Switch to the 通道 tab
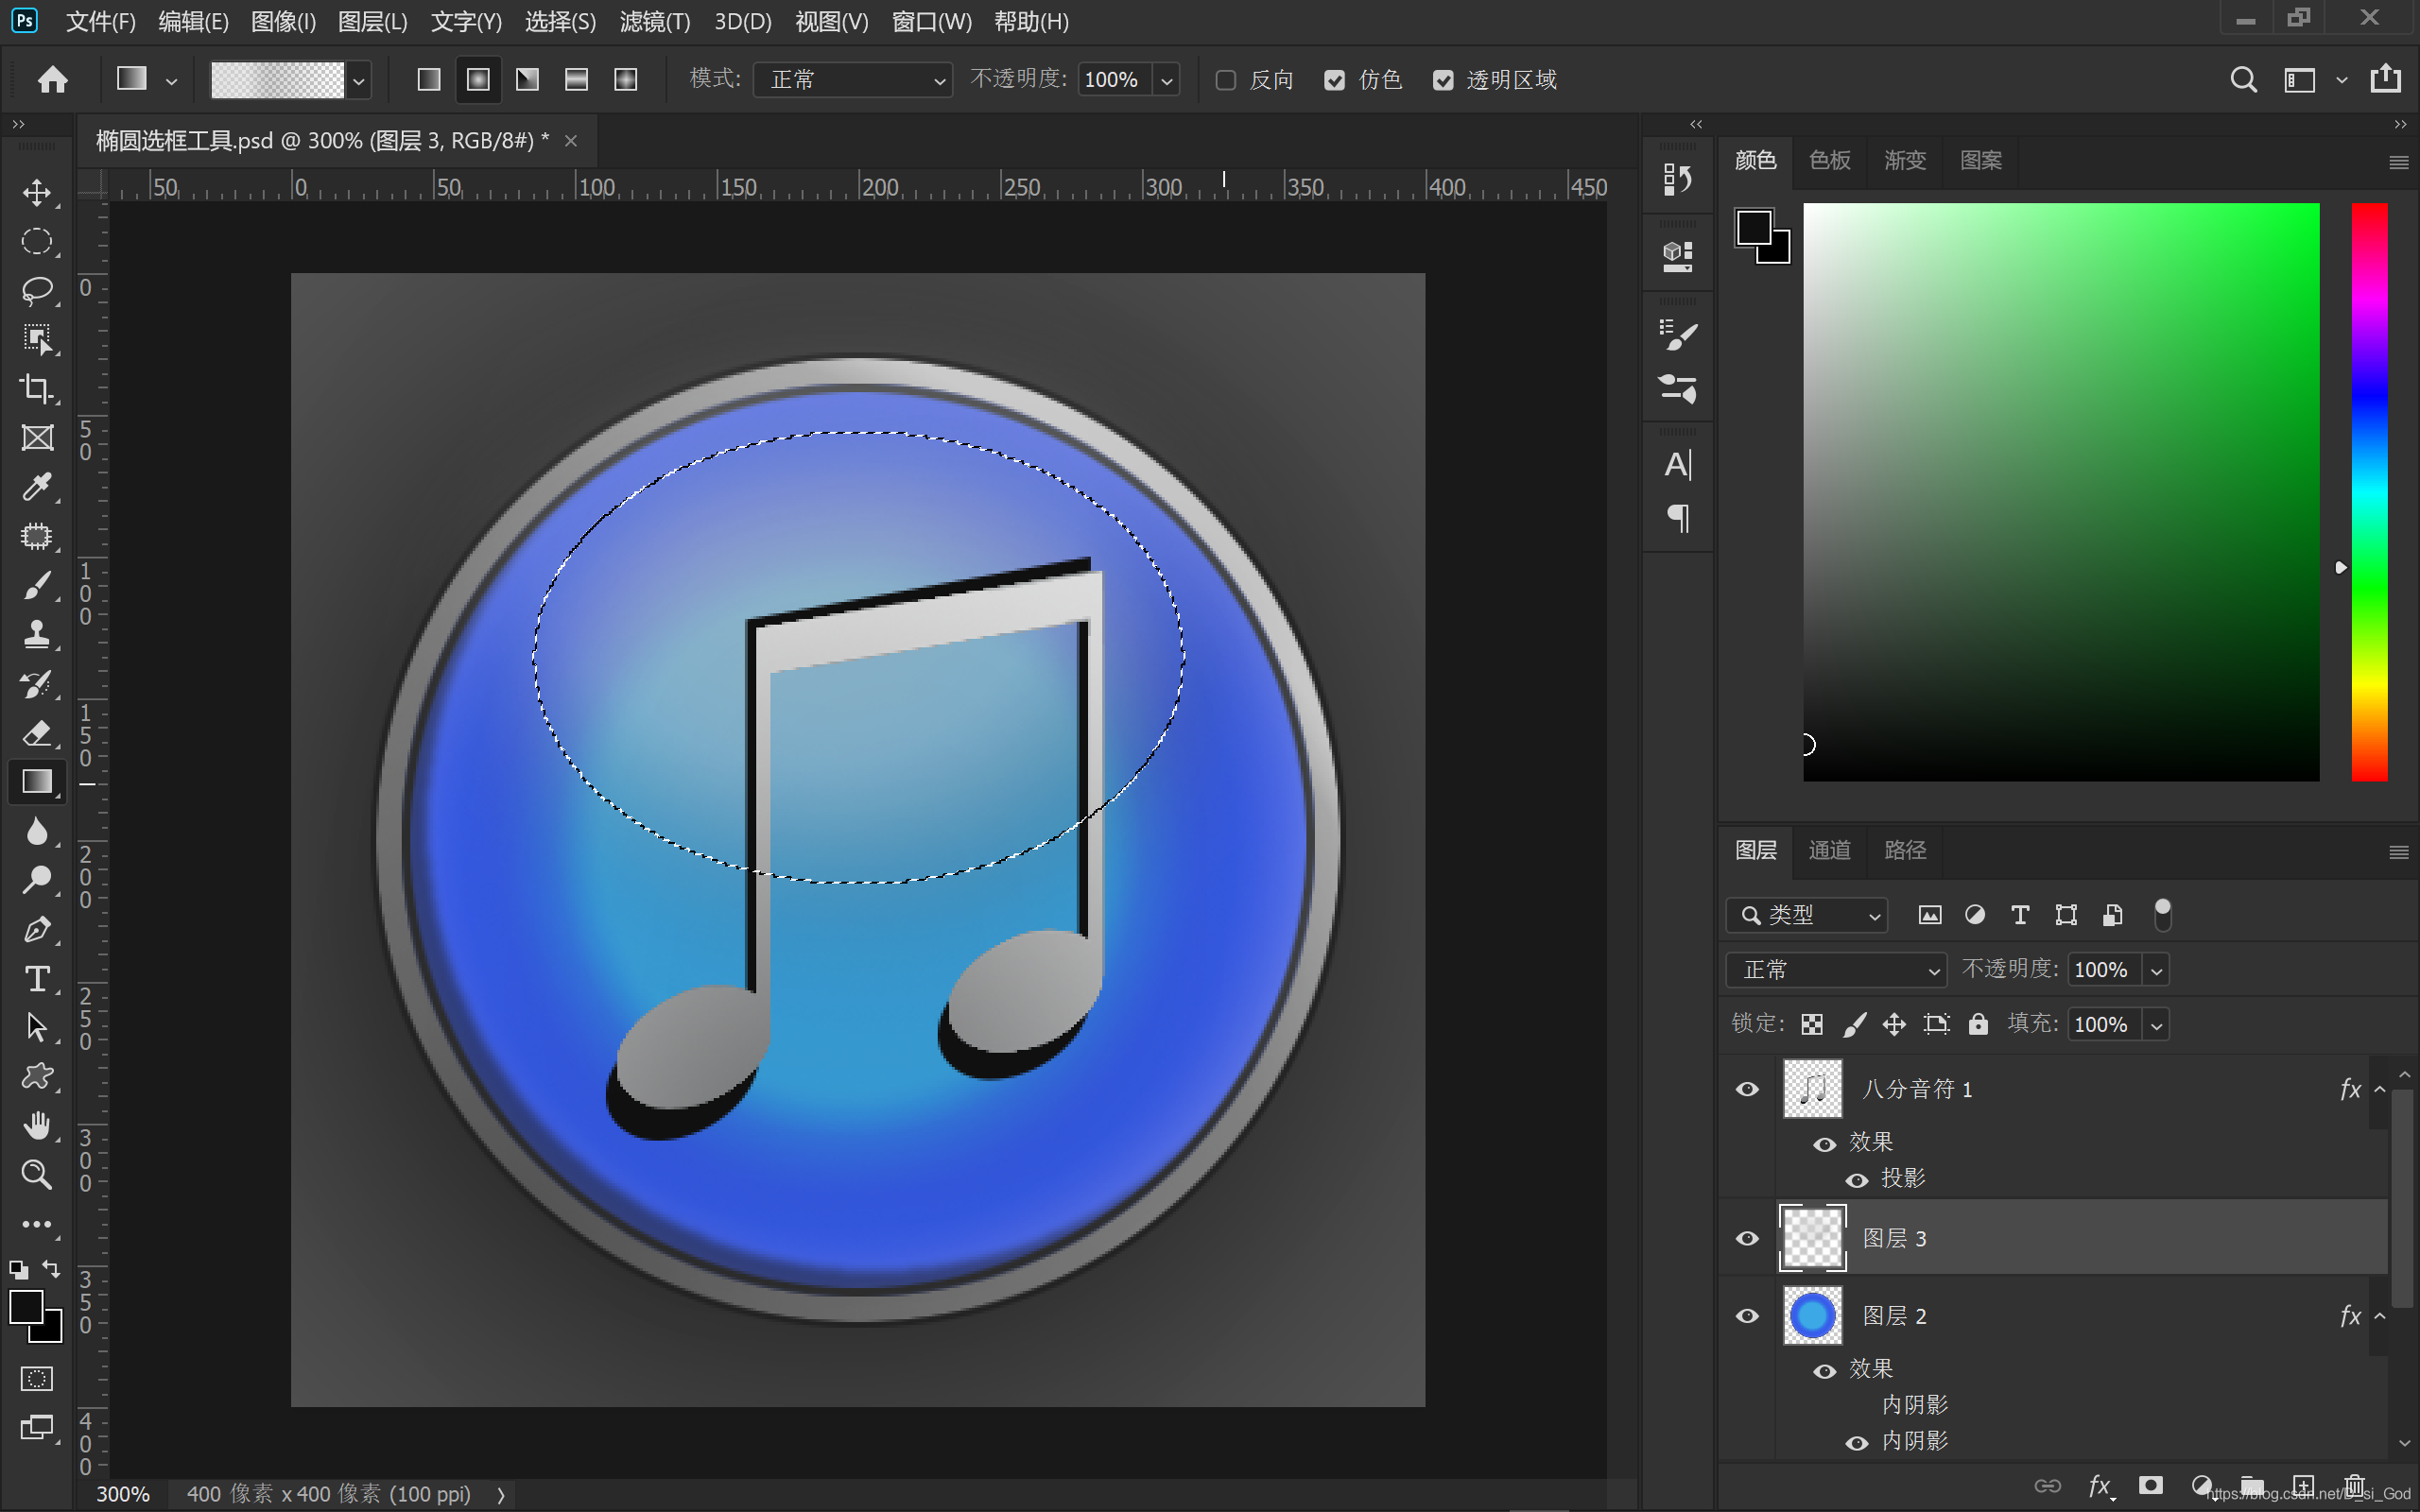This screenshot has width=2420, height=1512. tap(1829, 850)
